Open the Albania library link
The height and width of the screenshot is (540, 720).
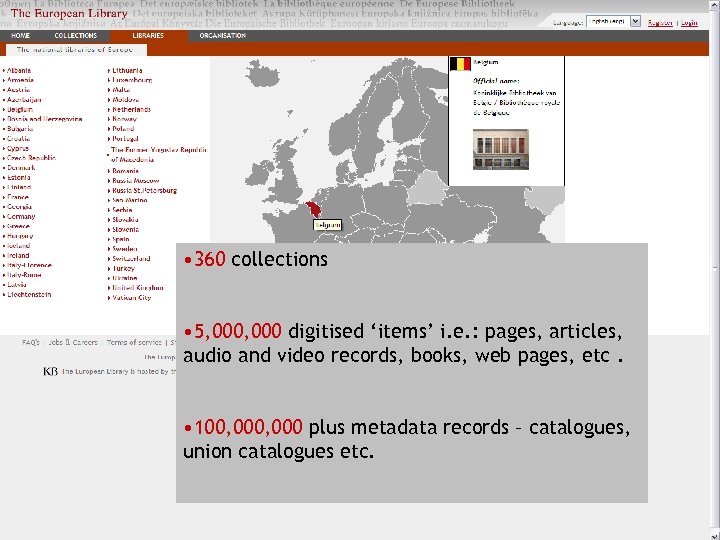pos(19,71)
